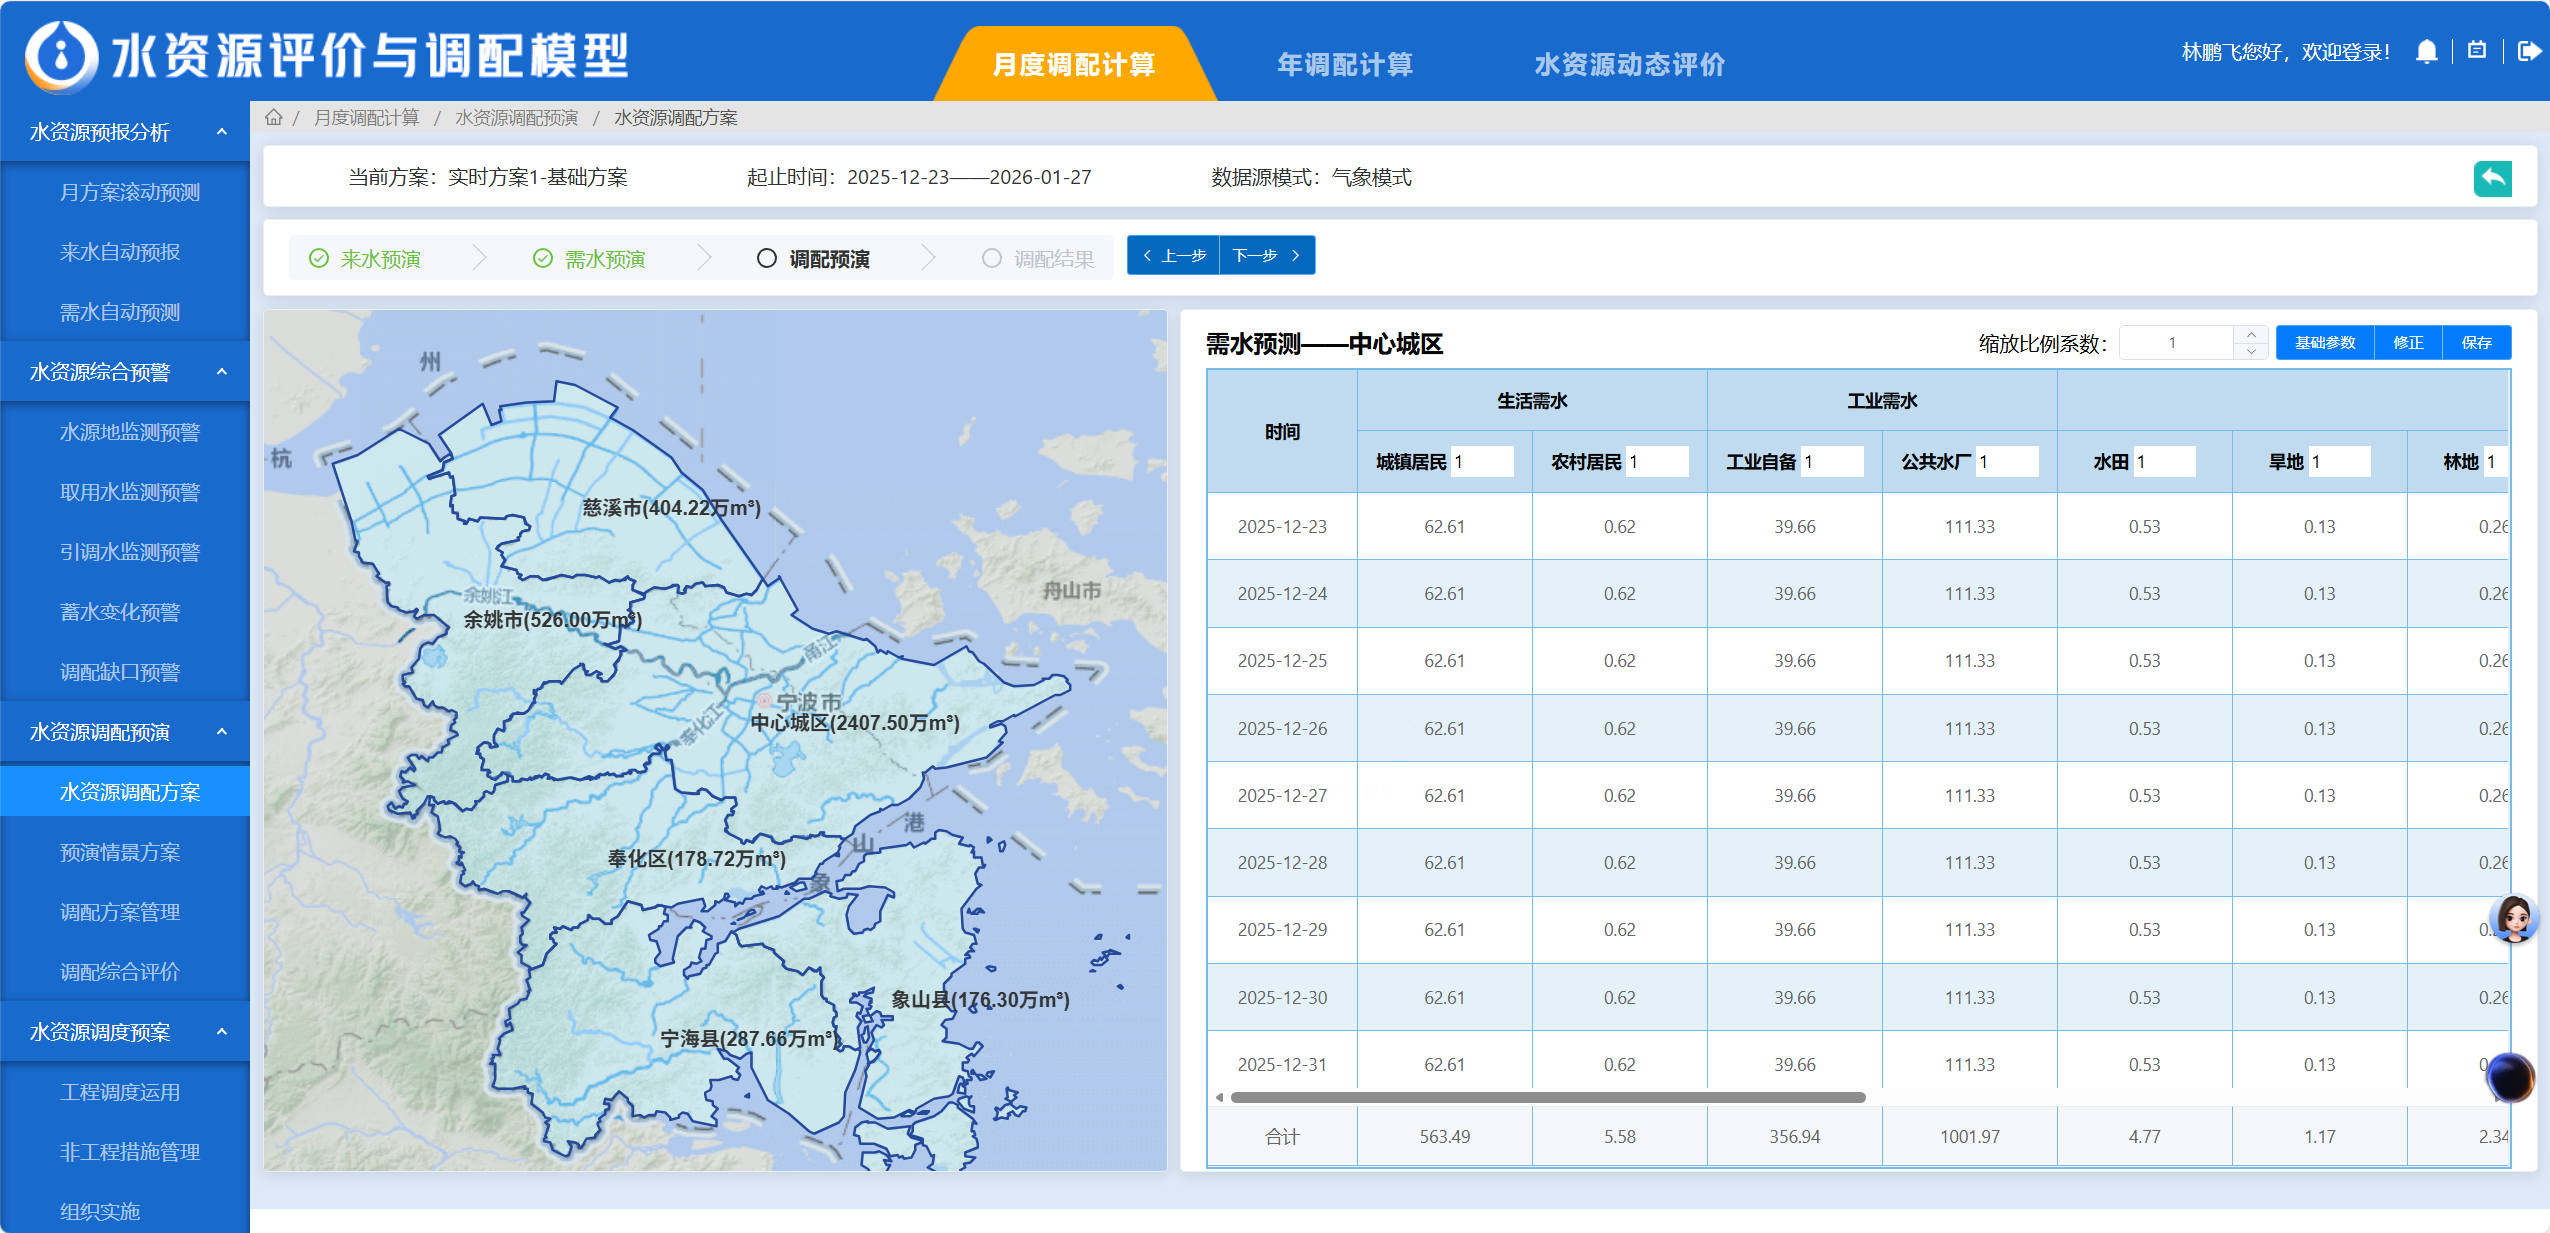Click the virtual assistant avatar icon
This screenshot has height=1233, width=2550.
pyautogui.click(x=2513, y=918)
